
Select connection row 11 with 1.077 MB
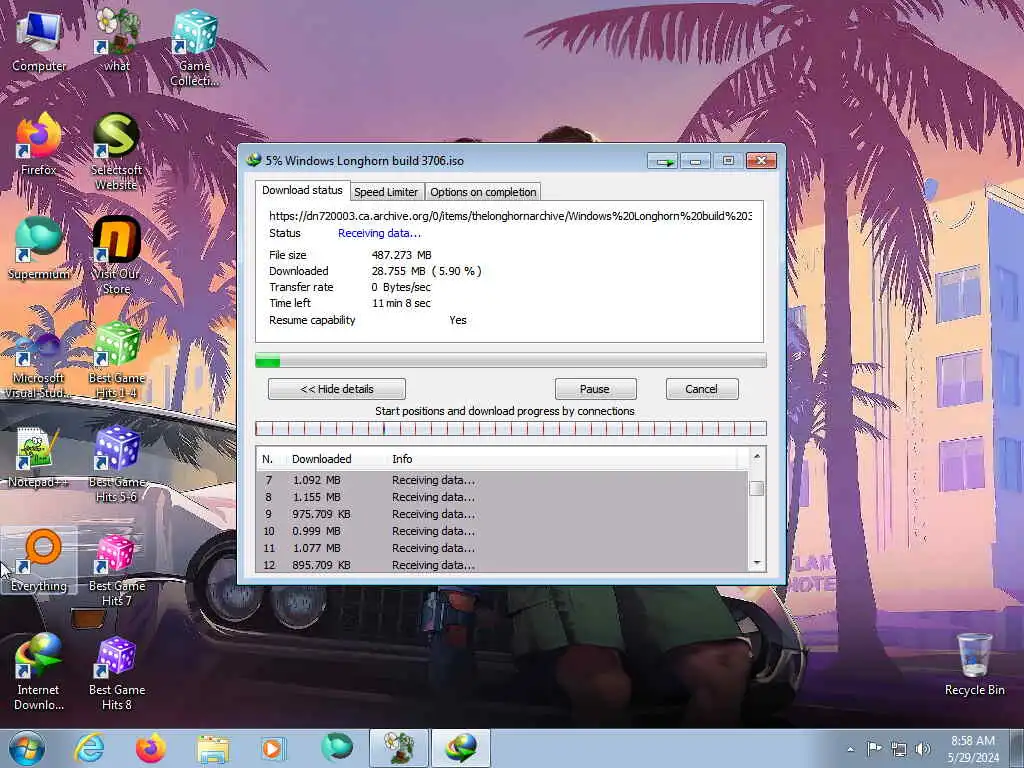502,548
